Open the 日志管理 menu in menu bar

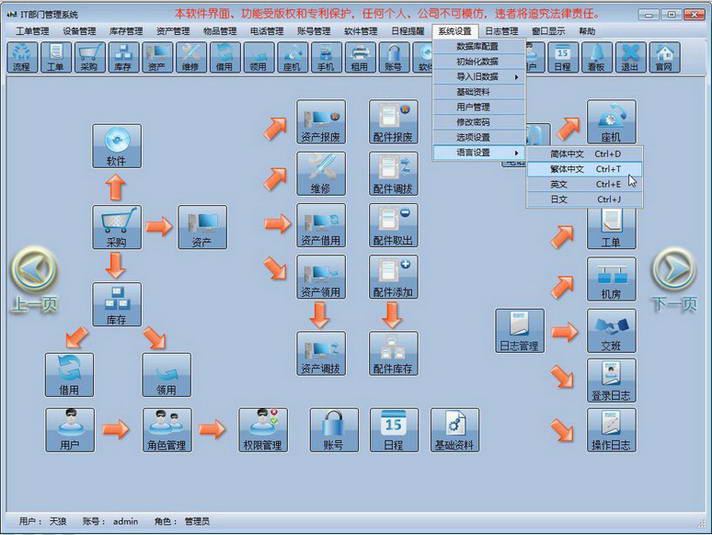[501, 31]
